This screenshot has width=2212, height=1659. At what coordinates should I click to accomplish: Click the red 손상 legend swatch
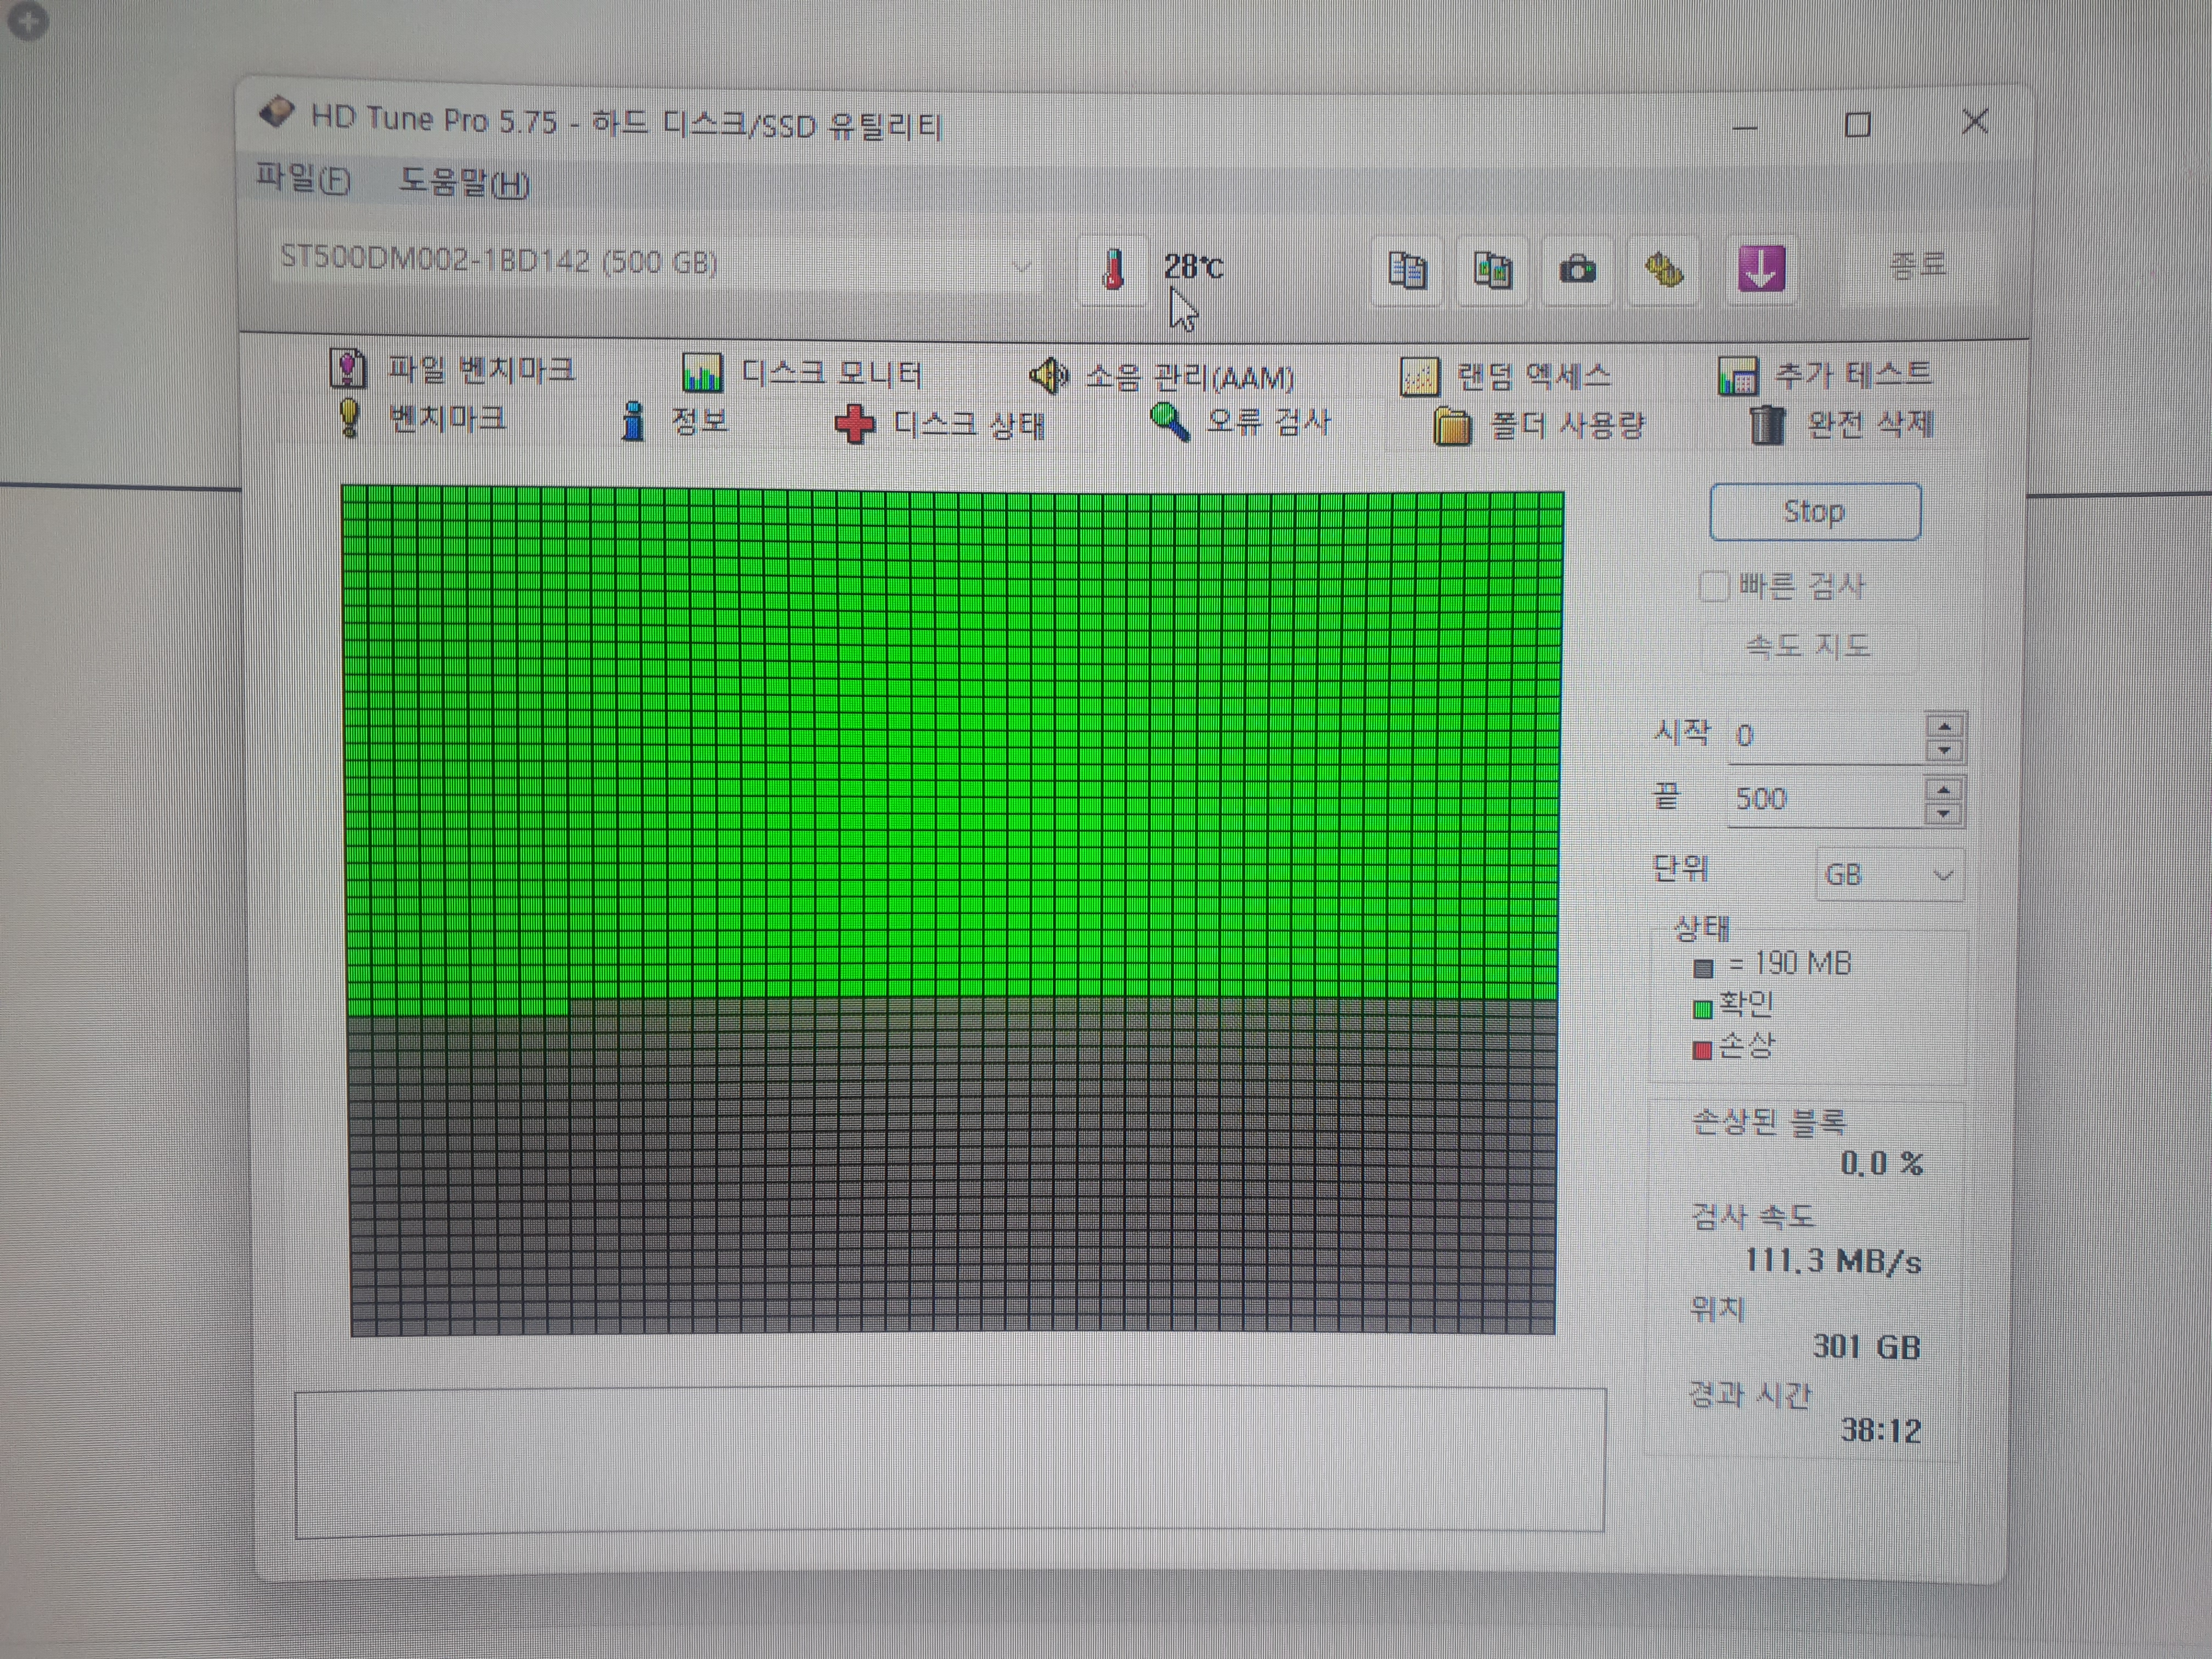[1702, 1050]
